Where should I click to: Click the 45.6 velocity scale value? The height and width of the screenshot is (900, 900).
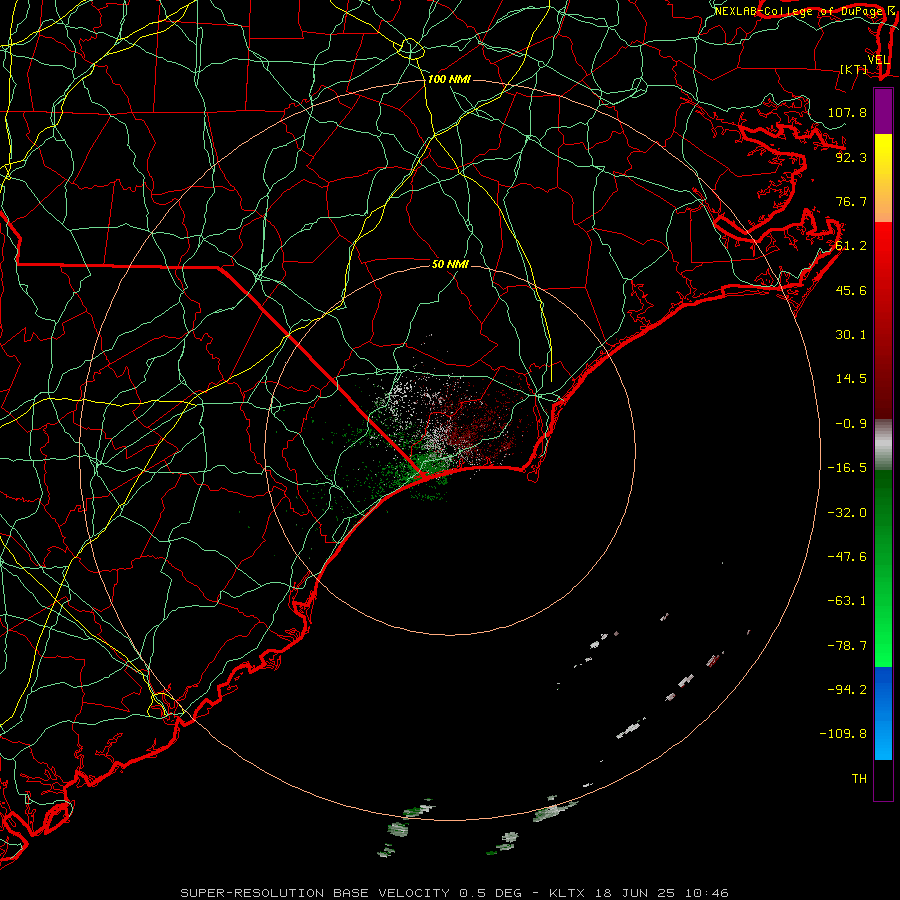(x=851, y=290)
